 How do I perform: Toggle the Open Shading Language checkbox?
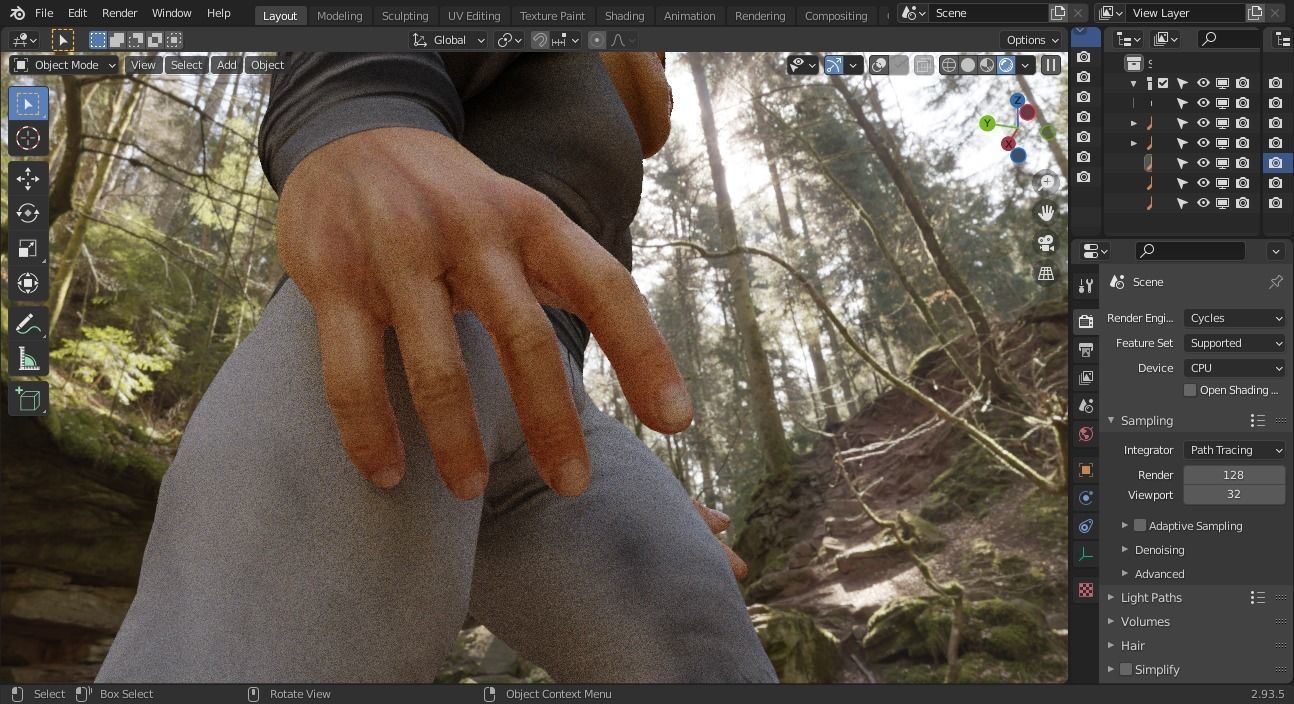pyautogui.click(x=1190, y=390)
